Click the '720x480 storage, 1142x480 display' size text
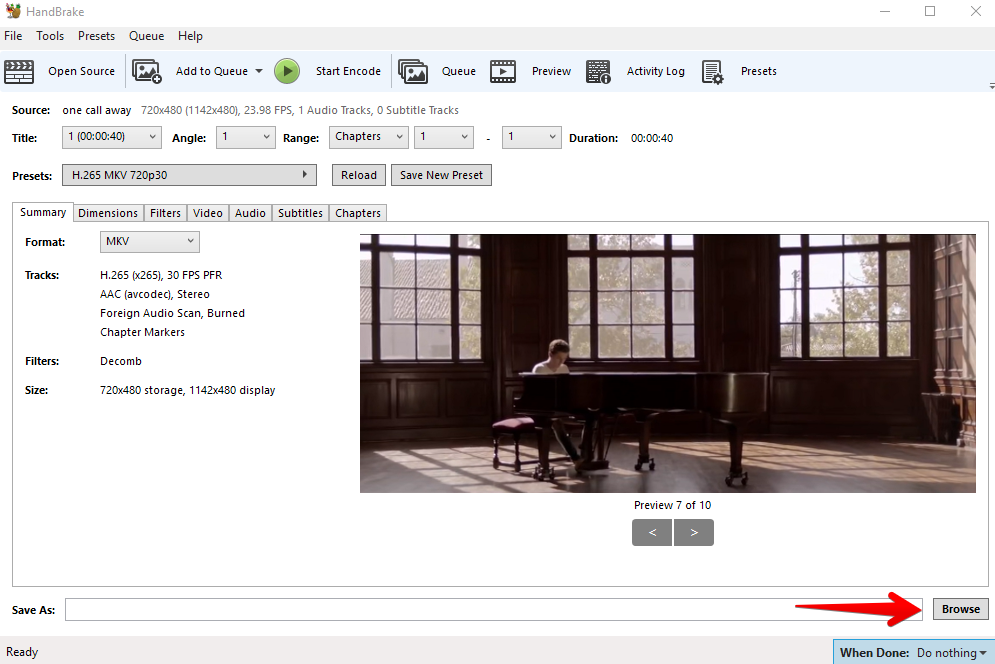The height and width of the screenshot is (664, 995). [188, 390]
